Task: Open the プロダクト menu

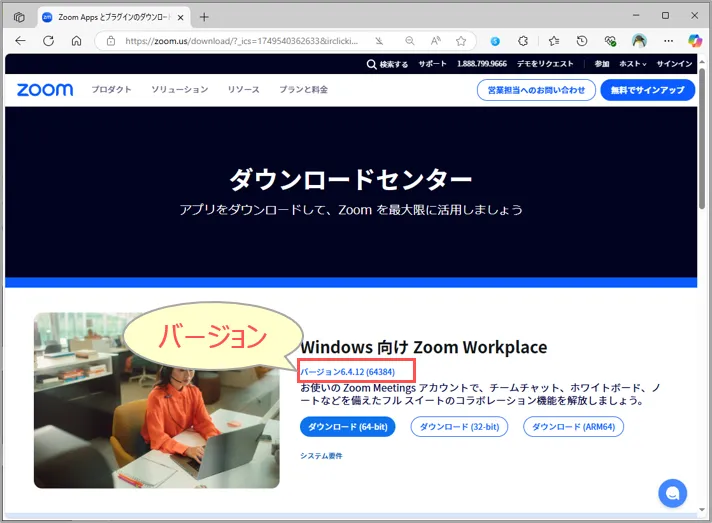Action: click(112, 89)
